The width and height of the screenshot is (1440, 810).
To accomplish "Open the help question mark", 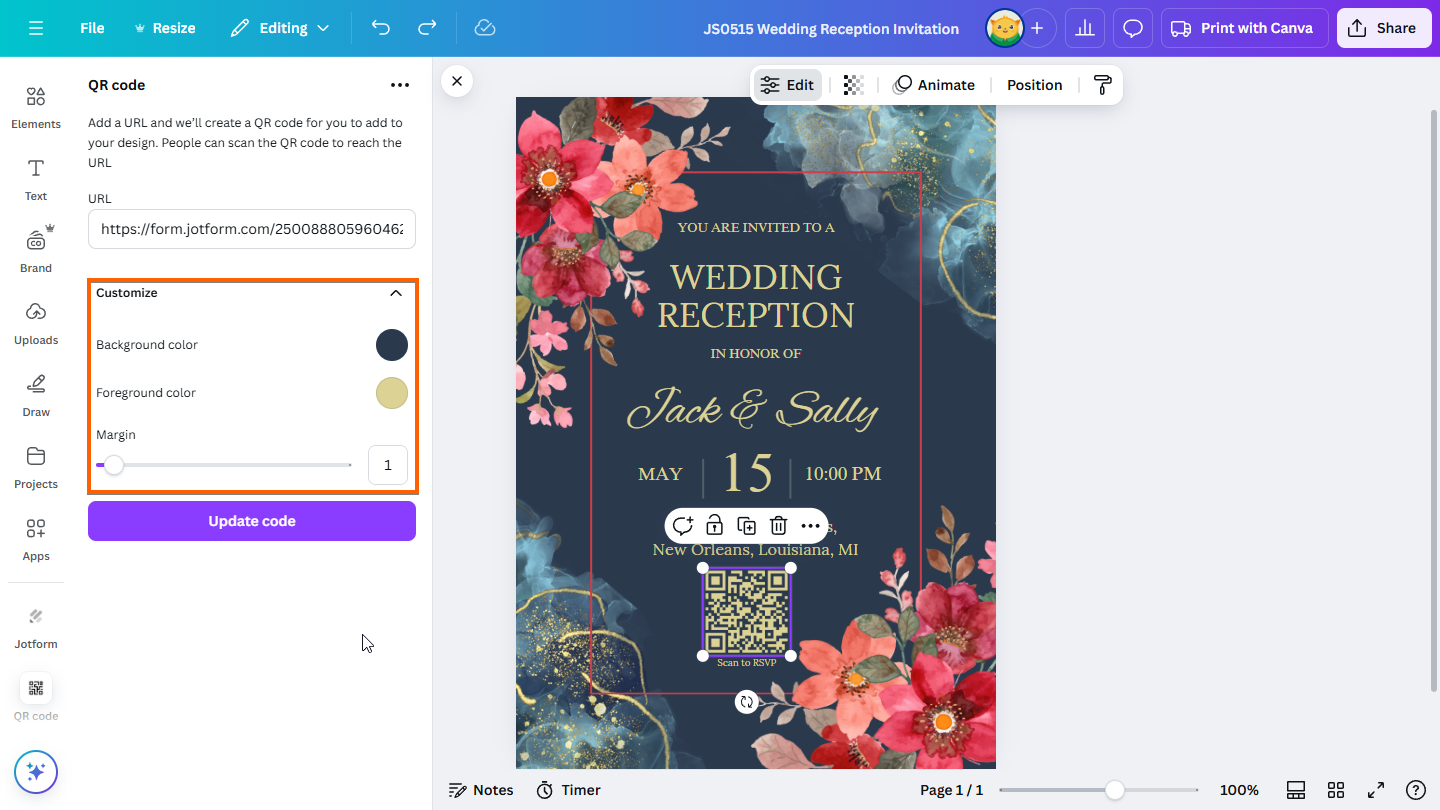I will (1416, 790).
